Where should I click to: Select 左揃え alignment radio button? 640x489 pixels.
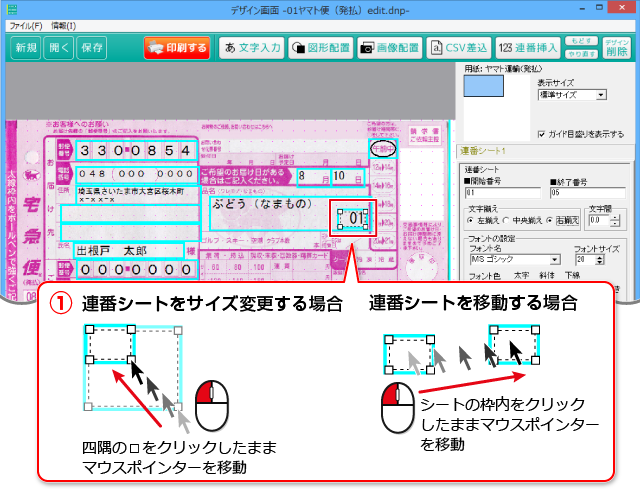[471, 220]
